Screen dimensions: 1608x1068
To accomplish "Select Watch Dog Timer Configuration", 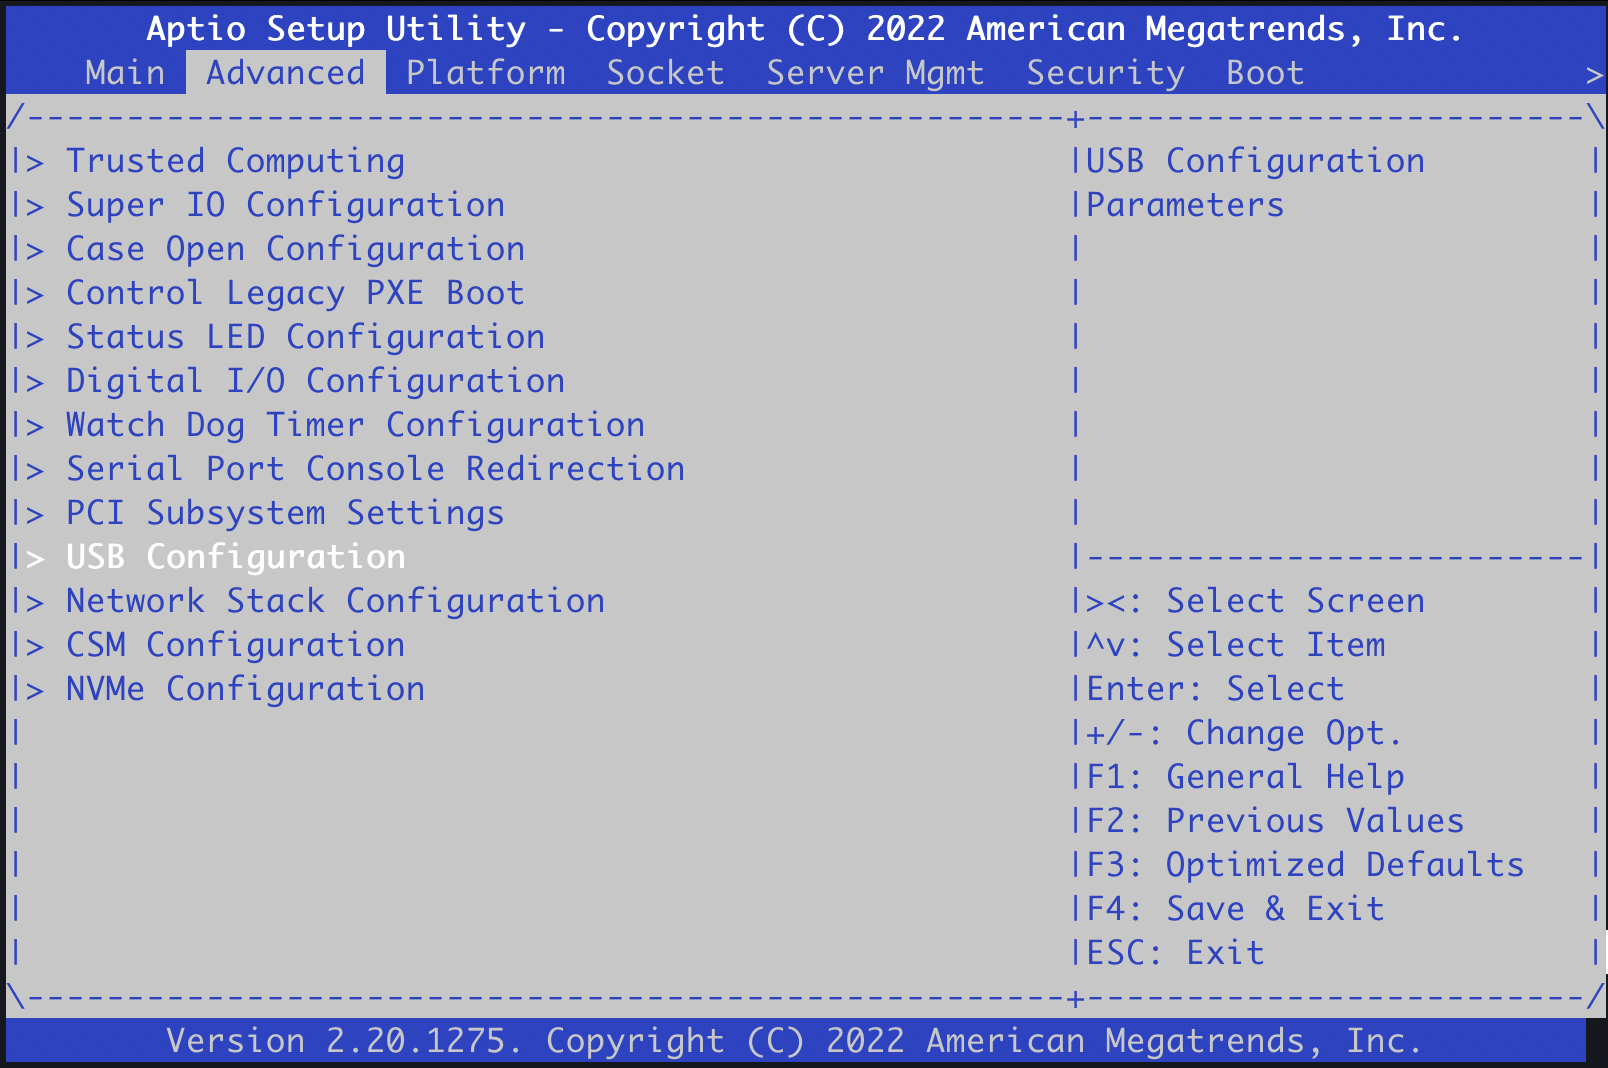I will pyautogui.click(x=355, y=425).
